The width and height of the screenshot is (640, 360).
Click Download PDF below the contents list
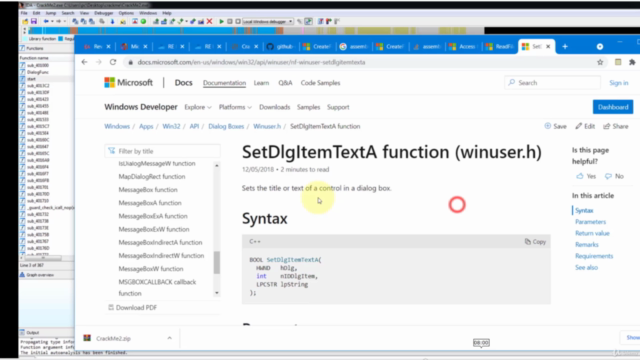coord(132,307)
